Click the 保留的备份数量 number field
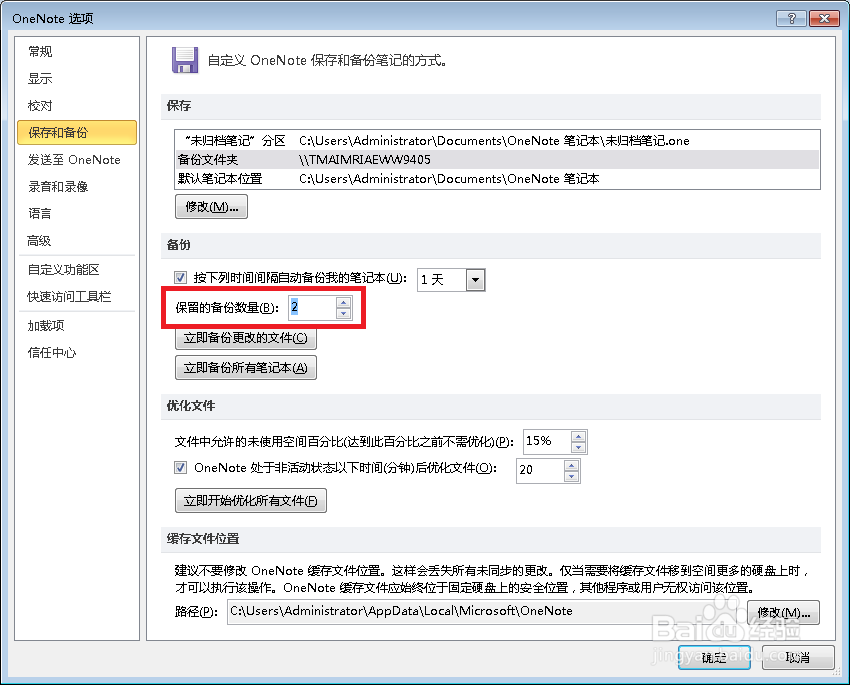This screenshot has width=850, height=685. click(x=312, y=308)
